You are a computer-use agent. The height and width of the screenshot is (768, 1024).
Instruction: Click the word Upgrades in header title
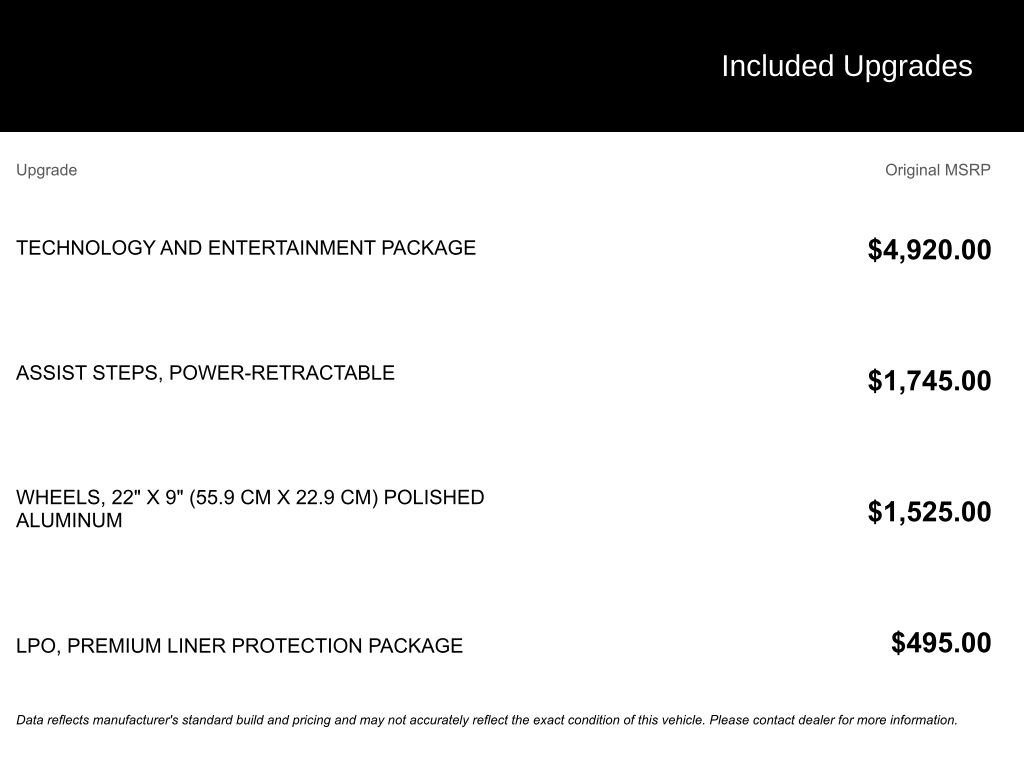click(908, 67)
